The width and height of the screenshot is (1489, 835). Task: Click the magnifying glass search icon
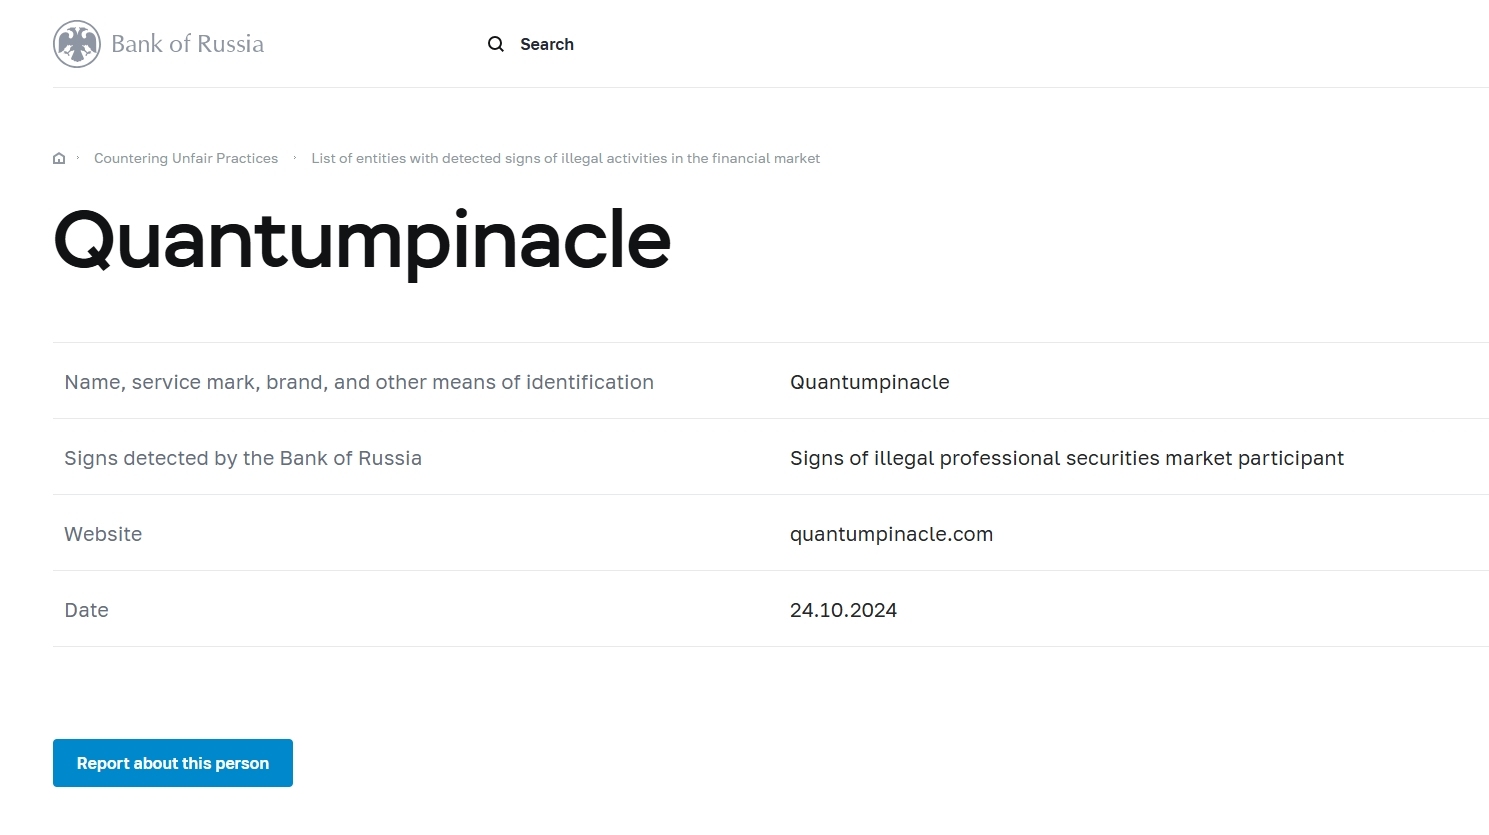(495, 44)
